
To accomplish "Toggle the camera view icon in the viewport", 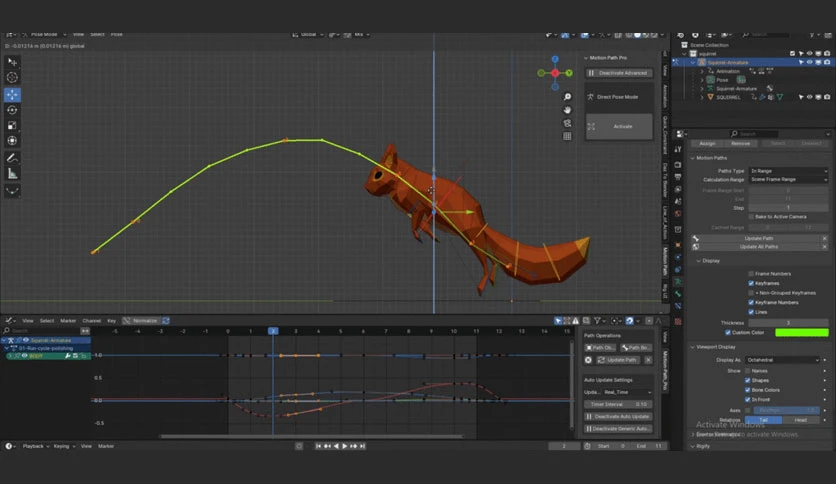I will click(567, 123).
